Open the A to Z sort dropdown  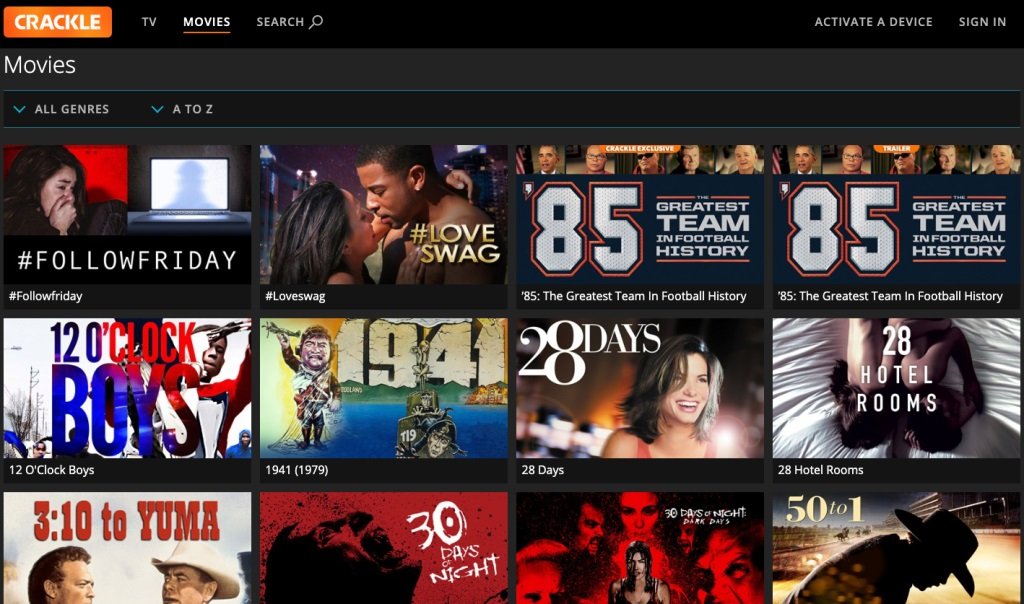(182, 109)
